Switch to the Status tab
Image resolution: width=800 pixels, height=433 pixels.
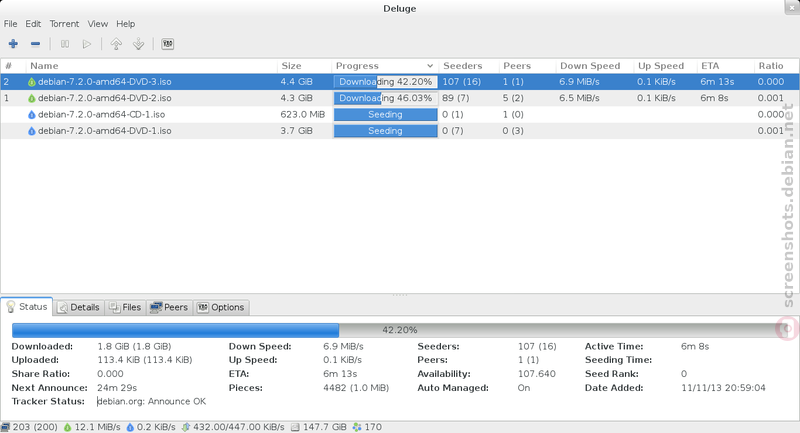(x=27, y=307)
